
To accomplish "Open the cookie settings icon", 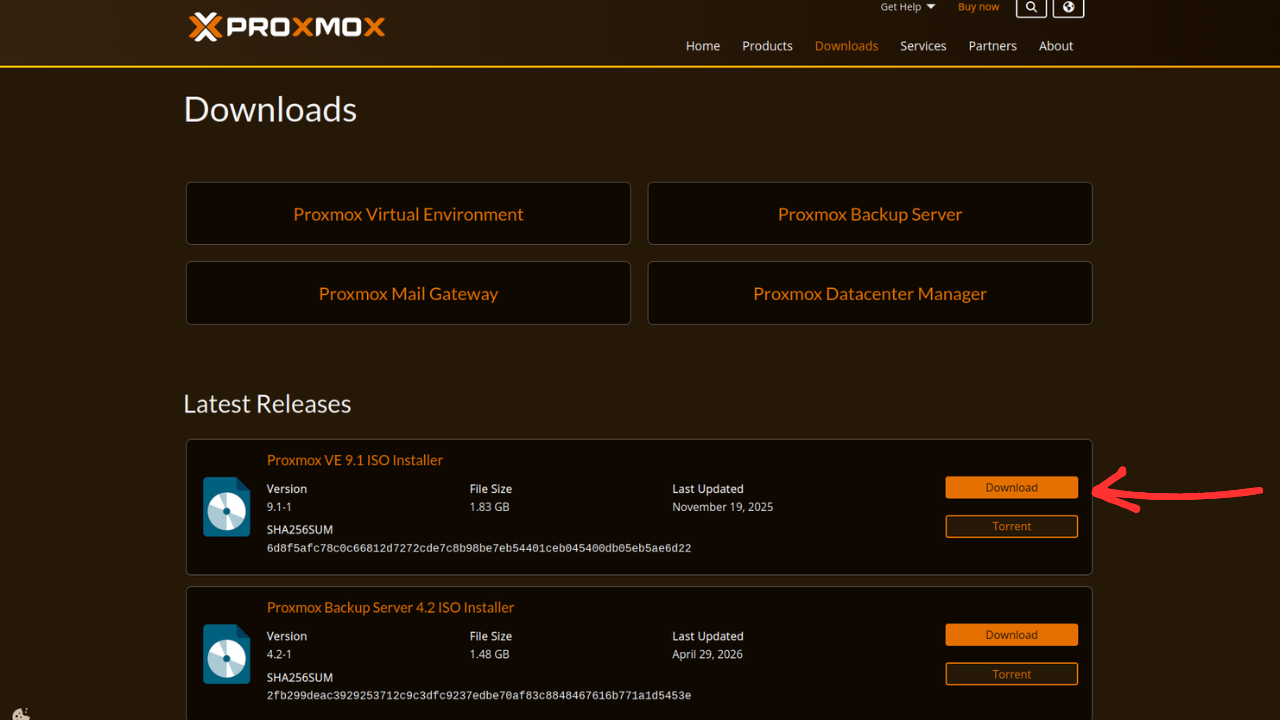I will coord(20,714).
